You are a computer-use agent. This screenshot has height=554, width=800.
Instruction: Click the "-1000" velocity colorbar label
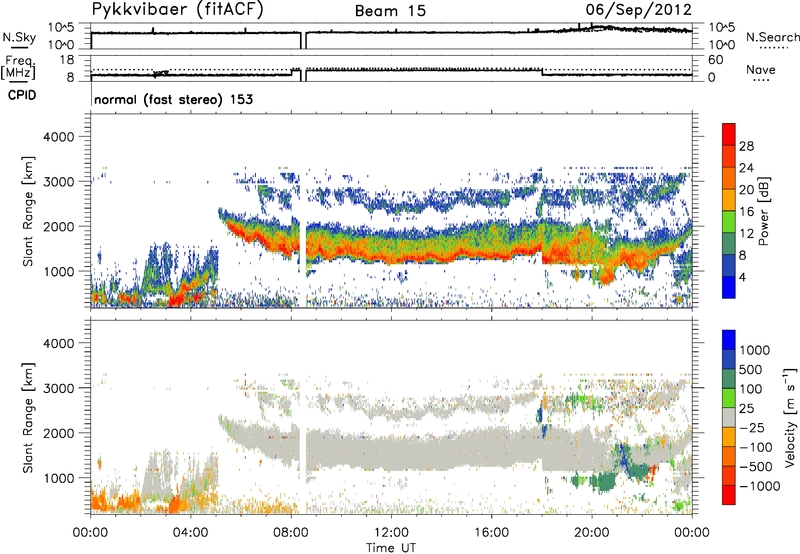759,486
